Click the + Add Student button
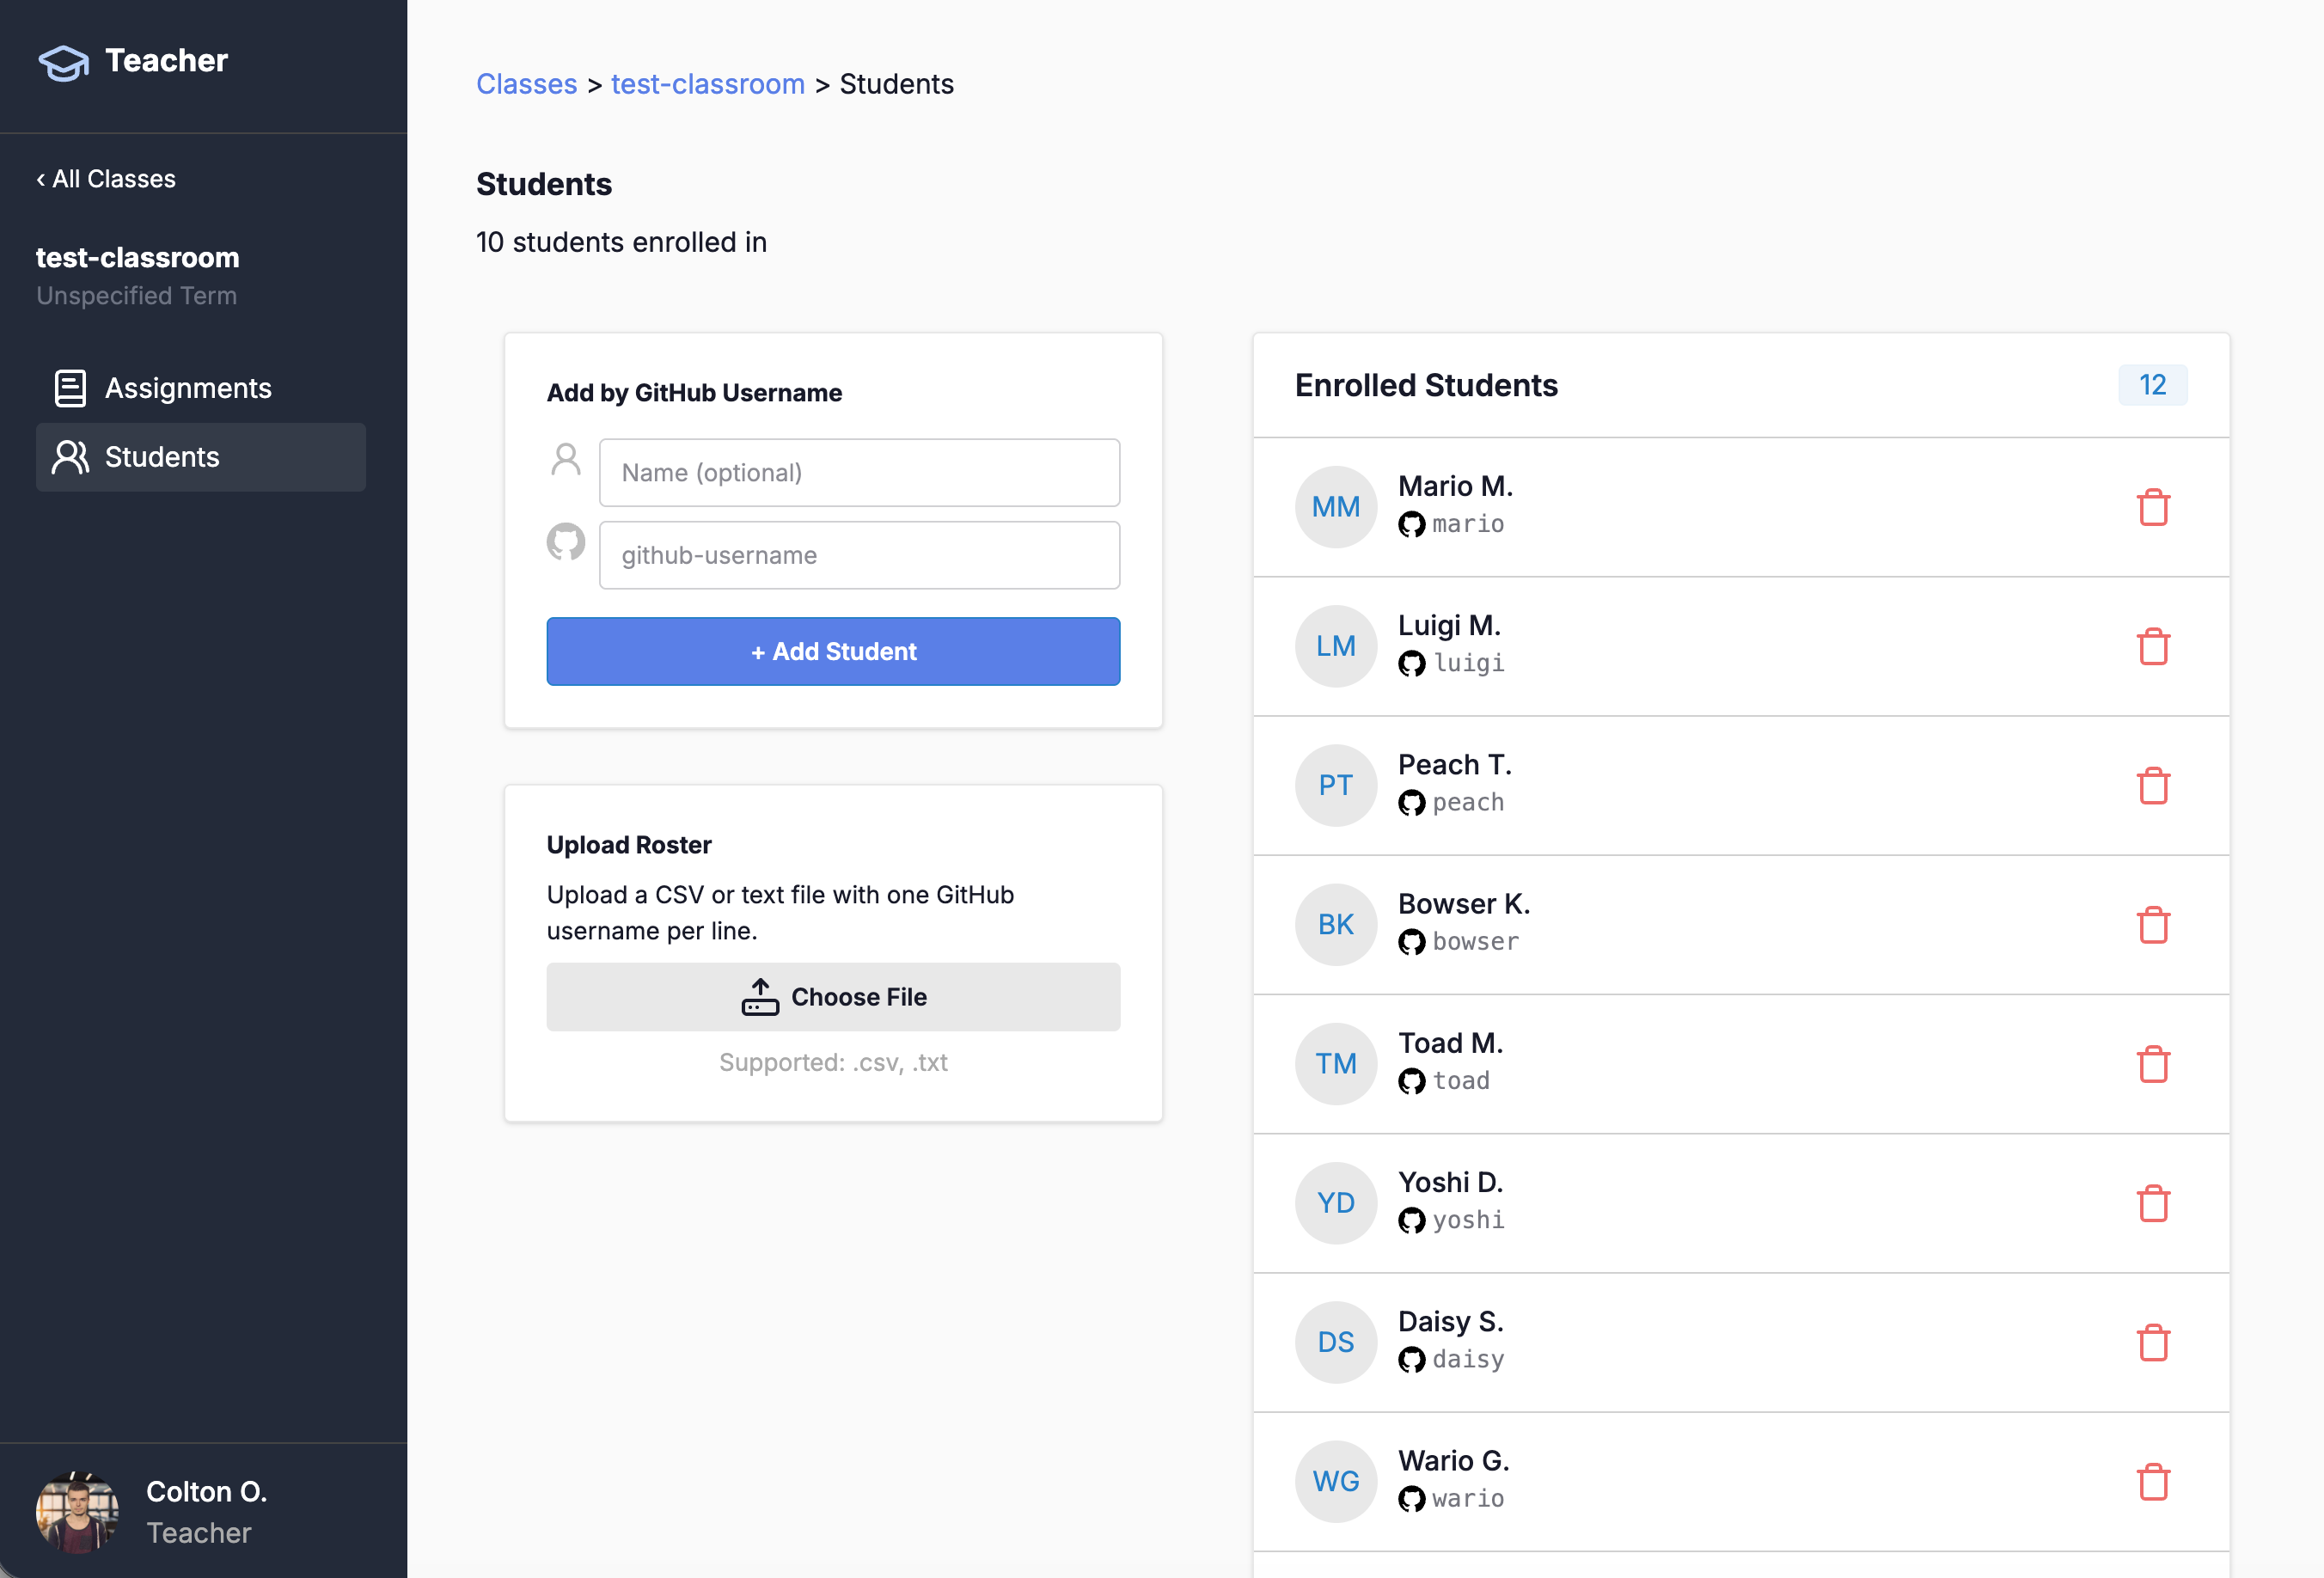The width and height of the screenshot is (2324, 1578). tap(833, 651)
